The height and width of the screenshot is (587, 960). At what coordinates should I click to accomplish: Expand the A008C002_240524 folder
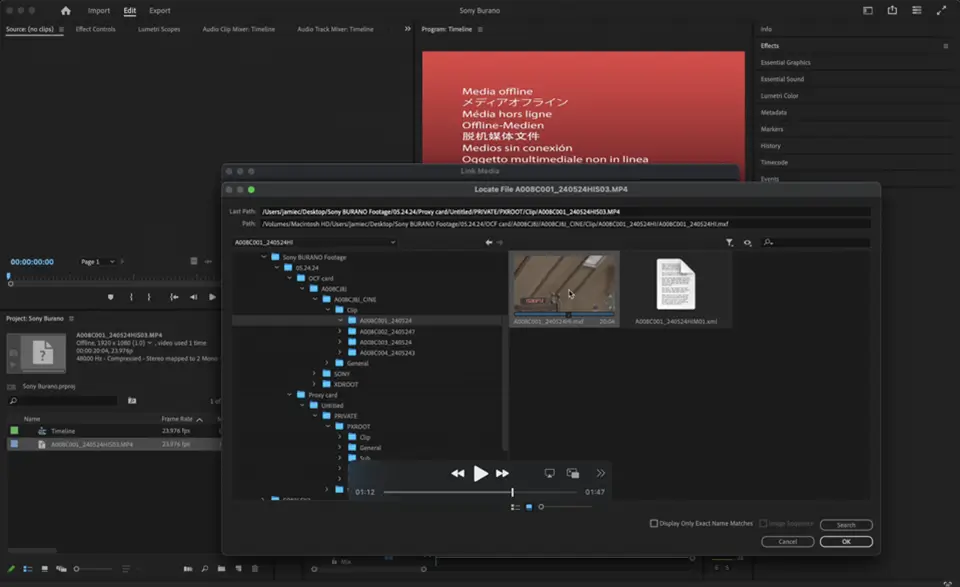pyautogui.click(x=340, y=331)
